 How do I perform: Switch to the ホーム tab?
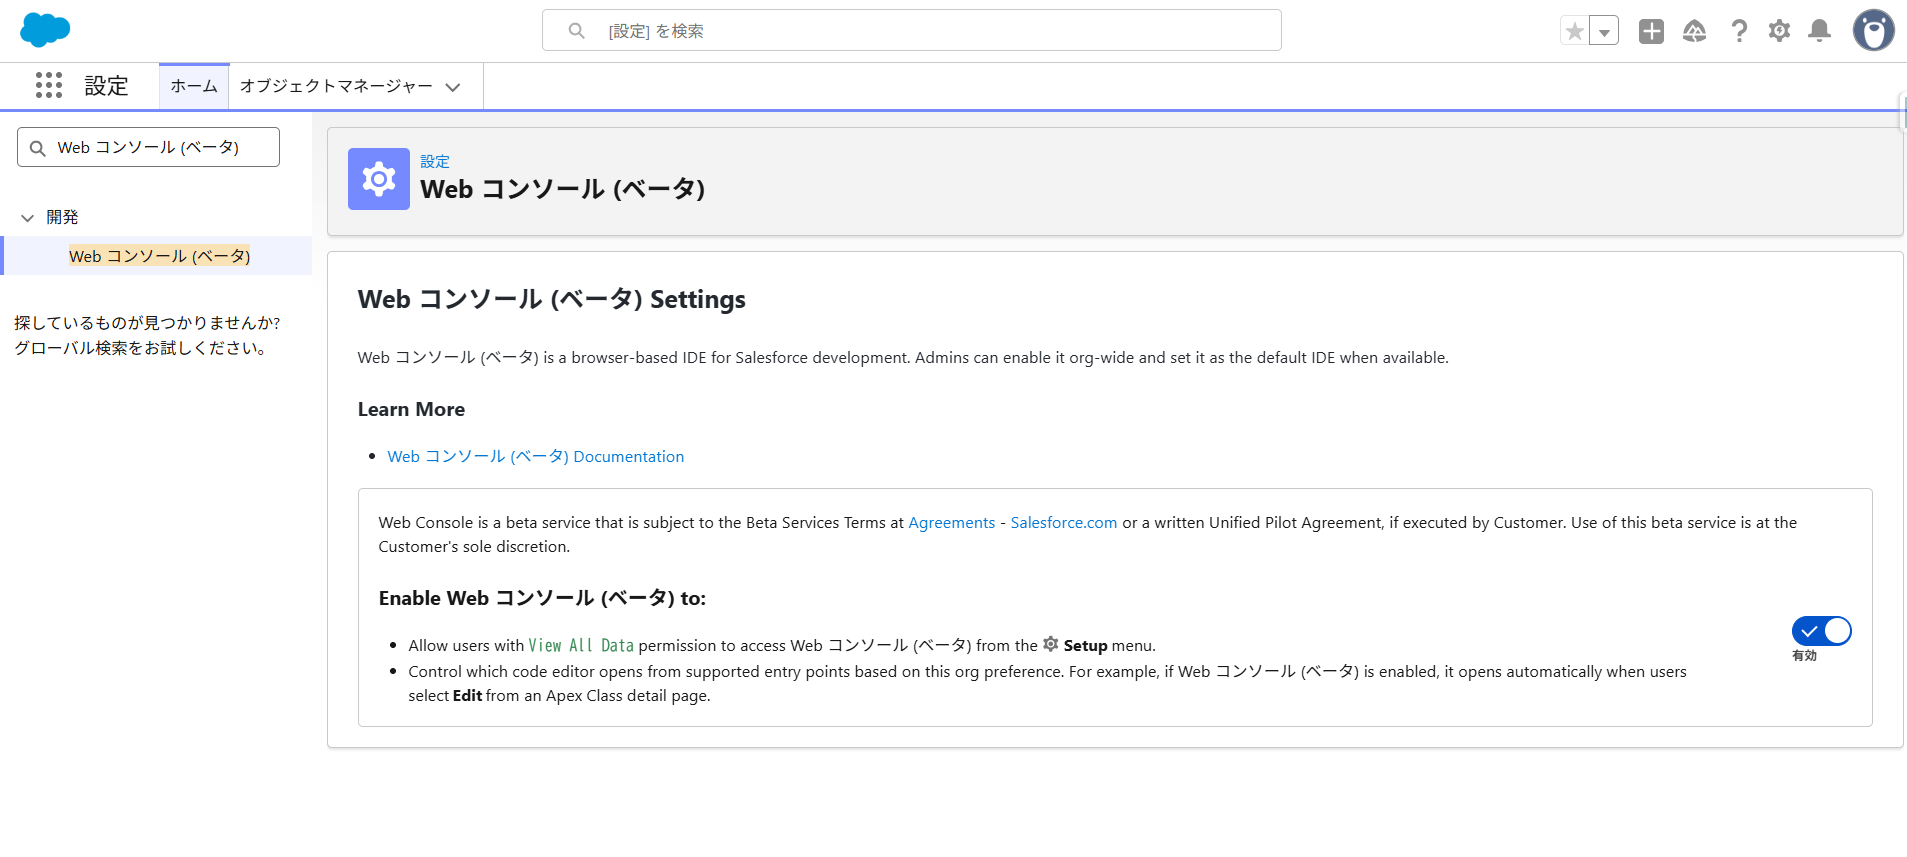pos(194,86)
